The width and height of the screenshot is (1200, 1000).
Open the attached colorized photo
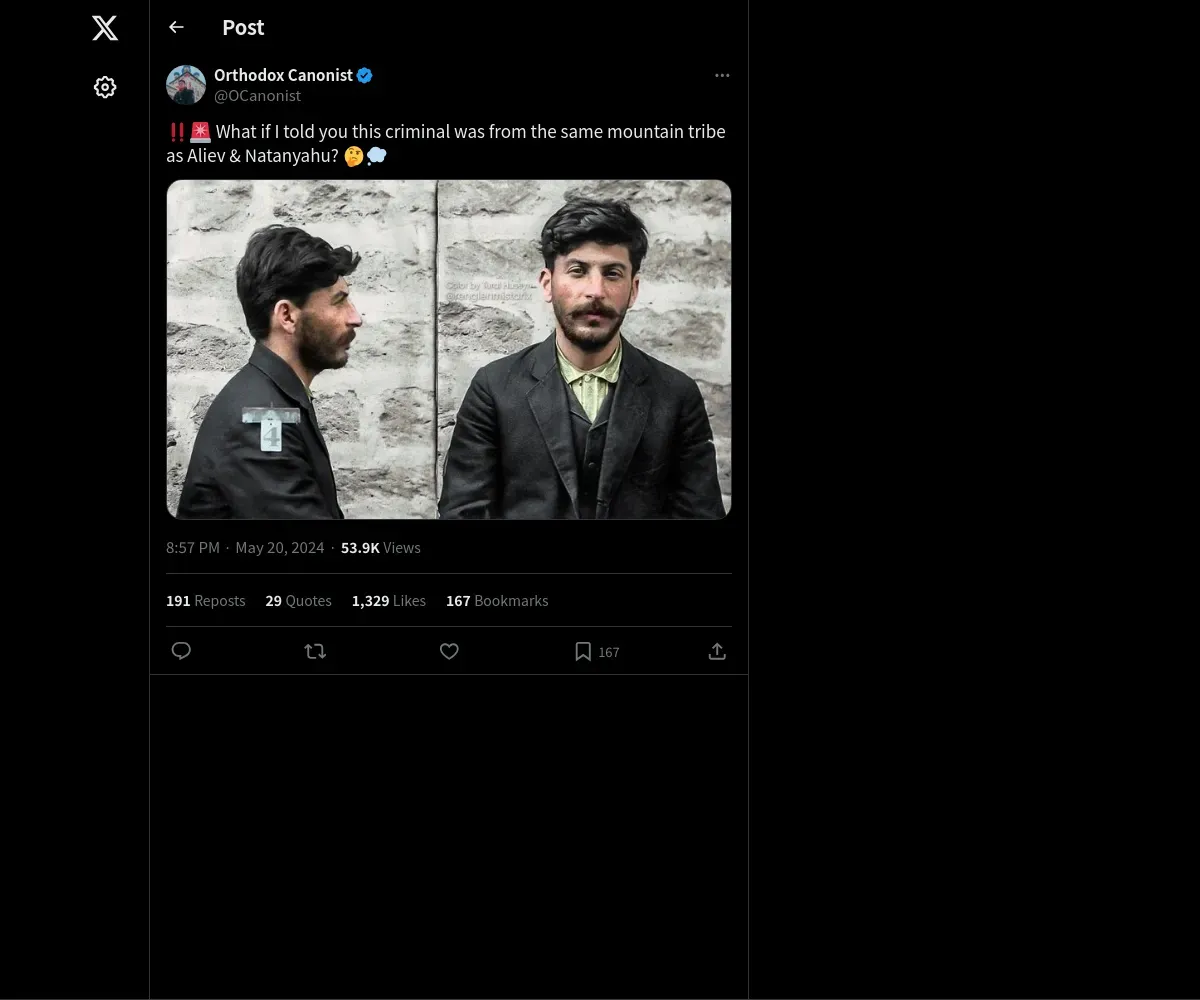click(x=449, y=349)
